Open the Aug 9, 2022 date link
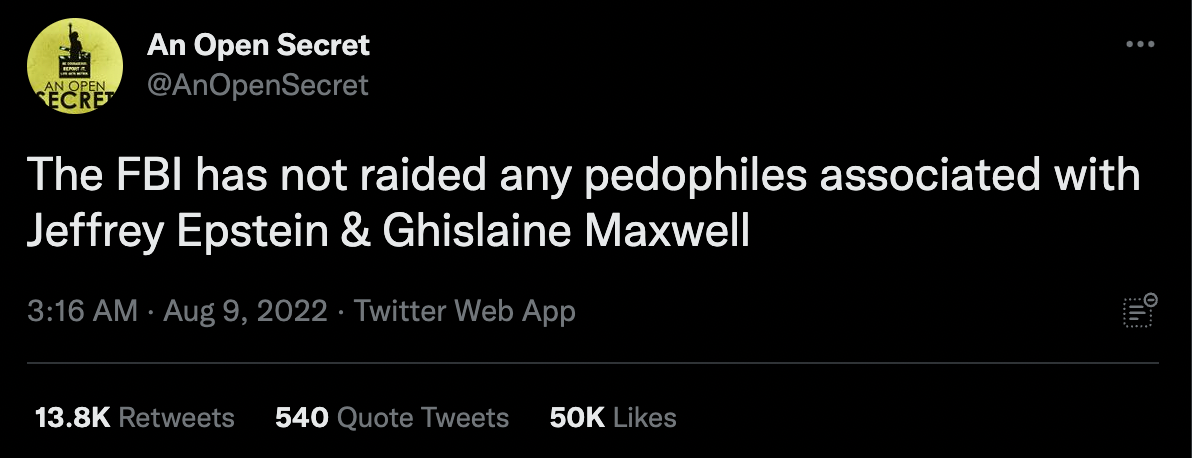Viewport: 1192px width, 458px height. coord(245,310)
